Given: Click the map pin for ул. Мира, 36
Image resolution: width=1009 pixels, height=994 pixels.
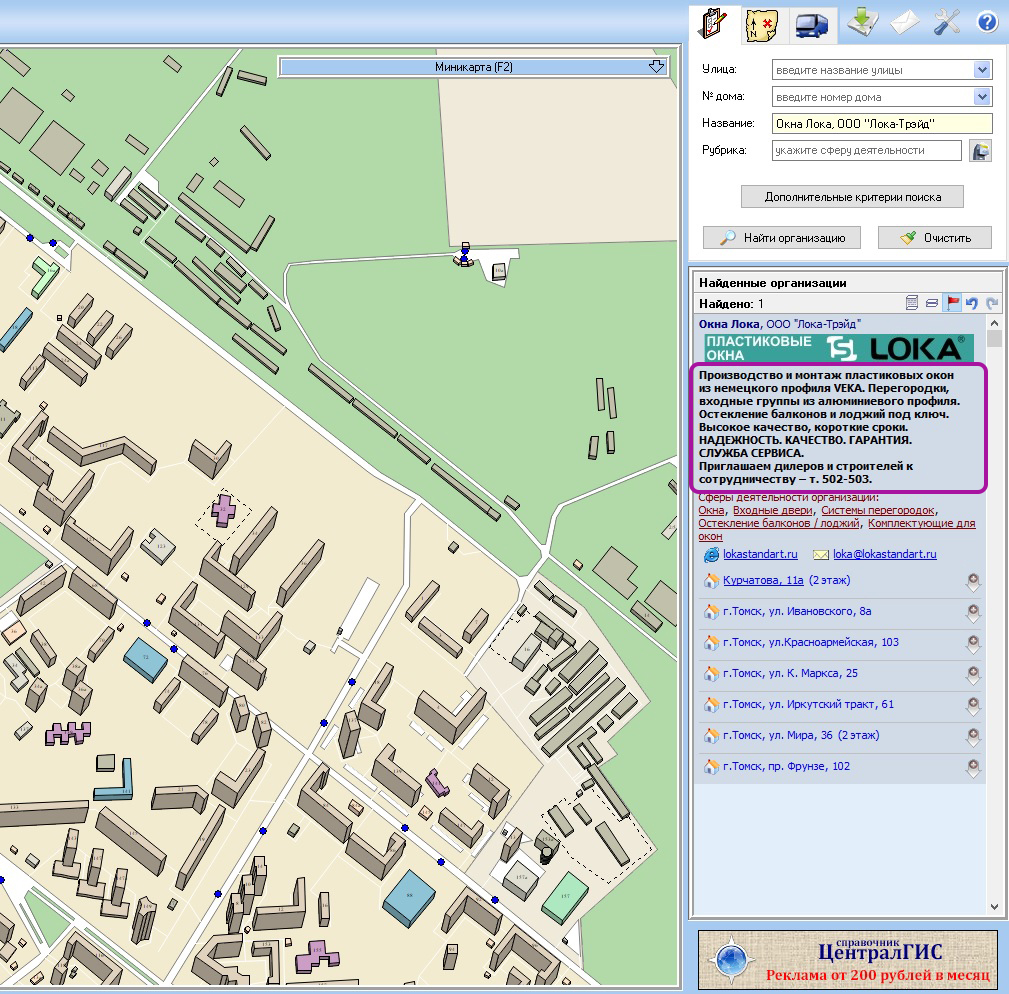Looking at the screenshot, I should [973, 737].
